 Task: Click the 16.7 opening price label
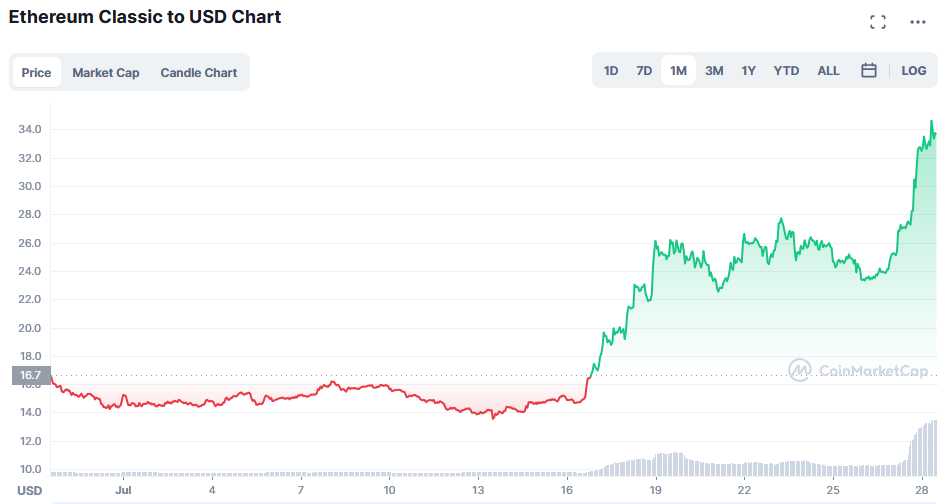30,376
